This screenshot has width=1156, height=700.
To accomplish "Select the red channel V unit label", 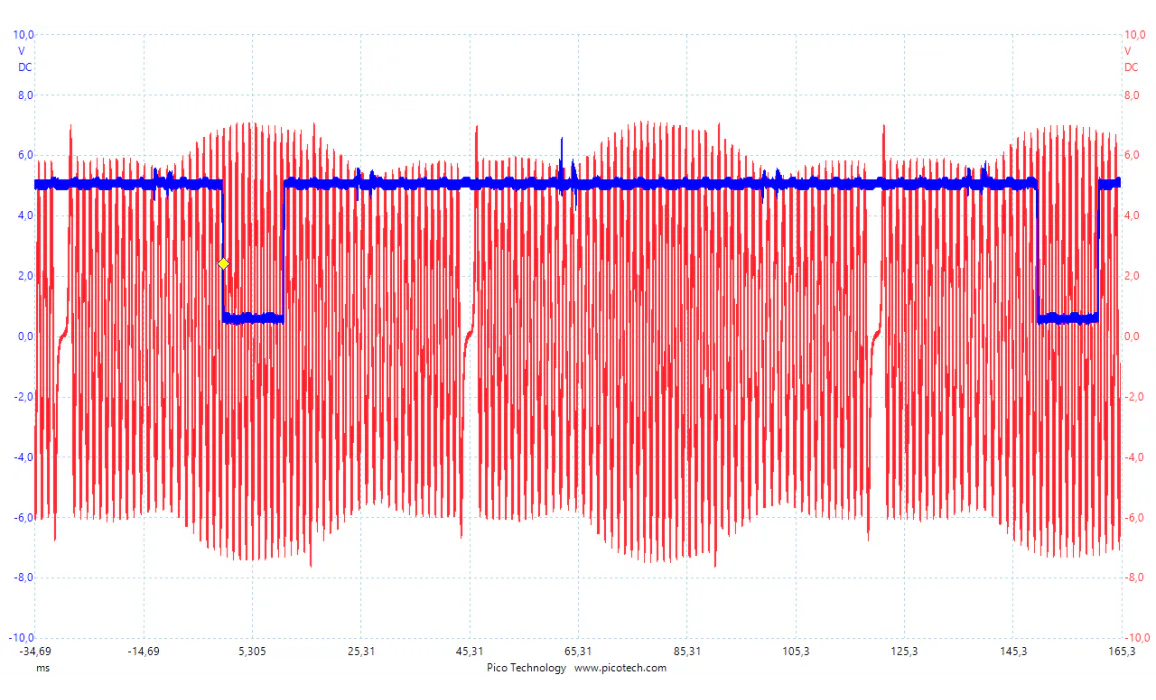I will point(1128,51).
